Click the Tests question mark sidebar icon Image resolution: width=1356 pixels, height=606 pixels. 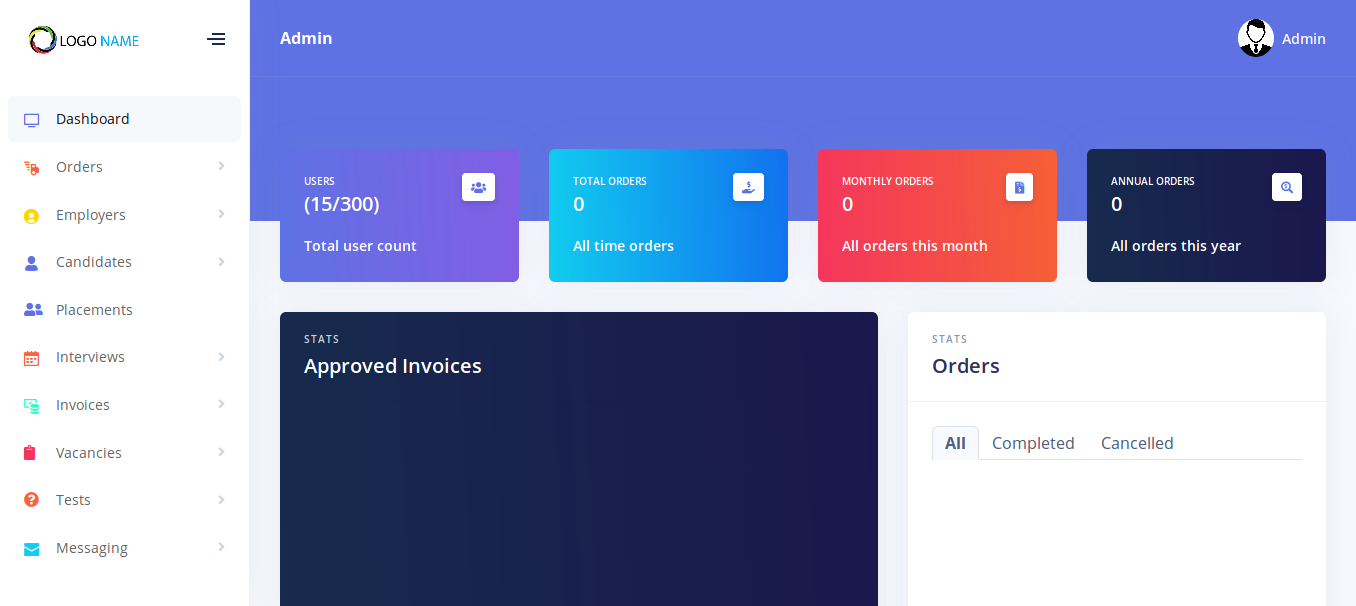click(32, 500)
